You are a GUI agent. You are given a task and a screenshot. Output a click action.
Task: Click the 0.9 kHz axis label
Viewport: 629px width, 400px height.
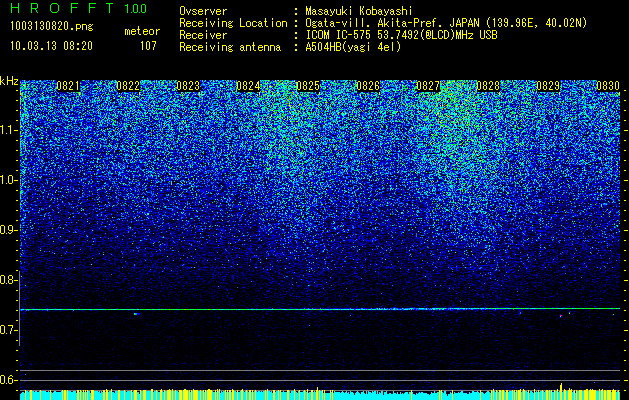pyautogui.click(x=8, y=230)
